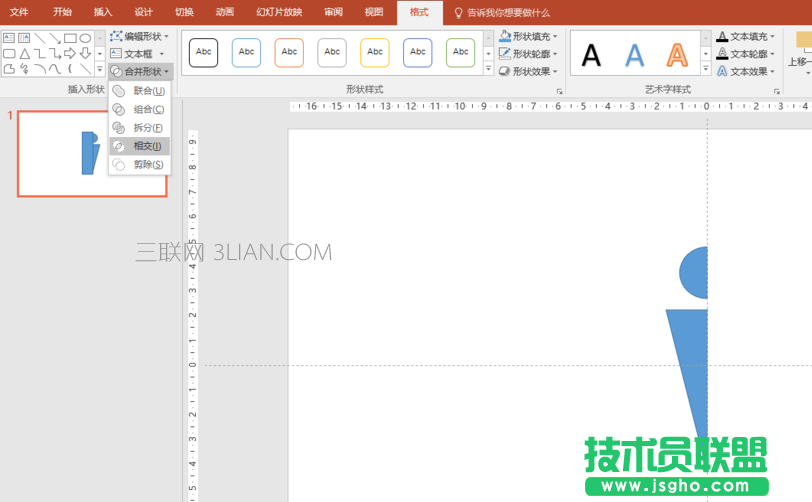Select the isosceles triangle shape
Image resolution: width=812 pixels, height=502 pixels.
24,53
